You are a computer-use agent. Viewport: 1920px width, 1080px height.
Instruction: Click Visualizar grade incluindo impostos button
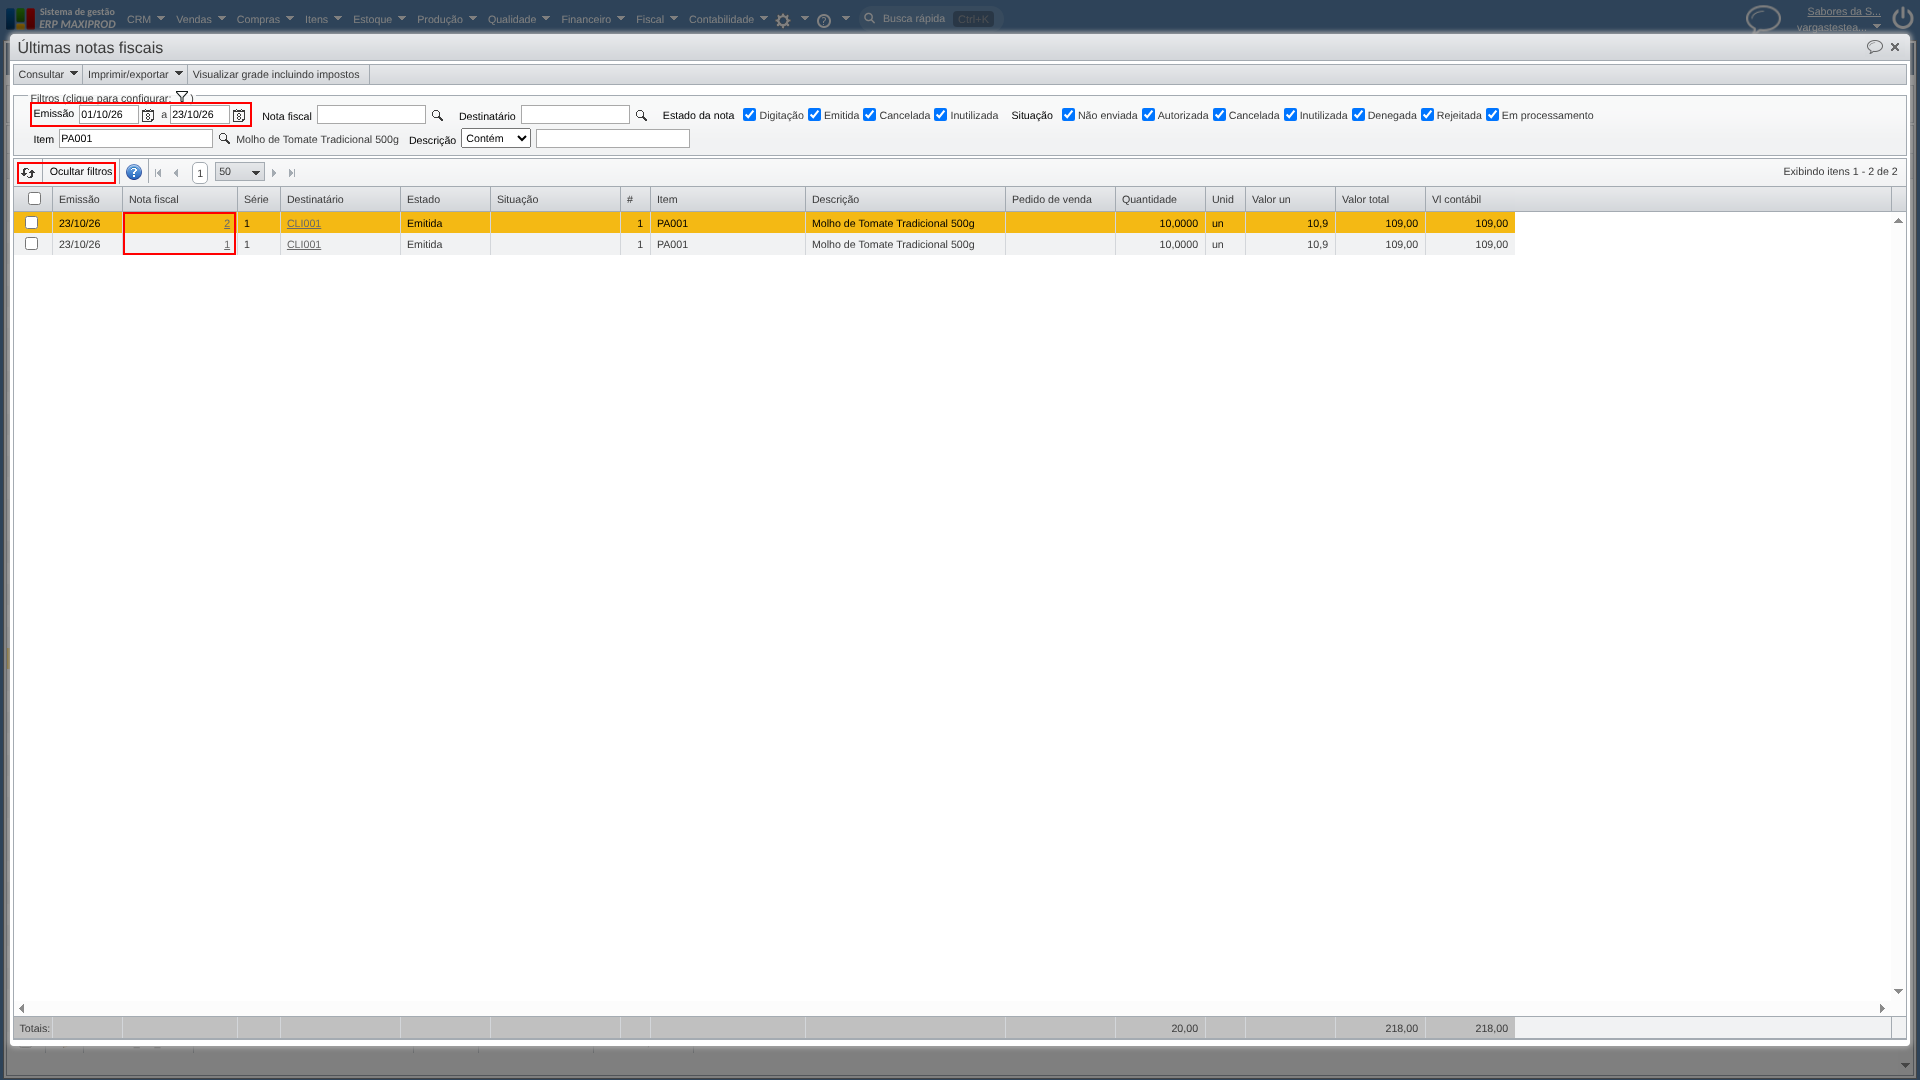(x=276, y=74)
